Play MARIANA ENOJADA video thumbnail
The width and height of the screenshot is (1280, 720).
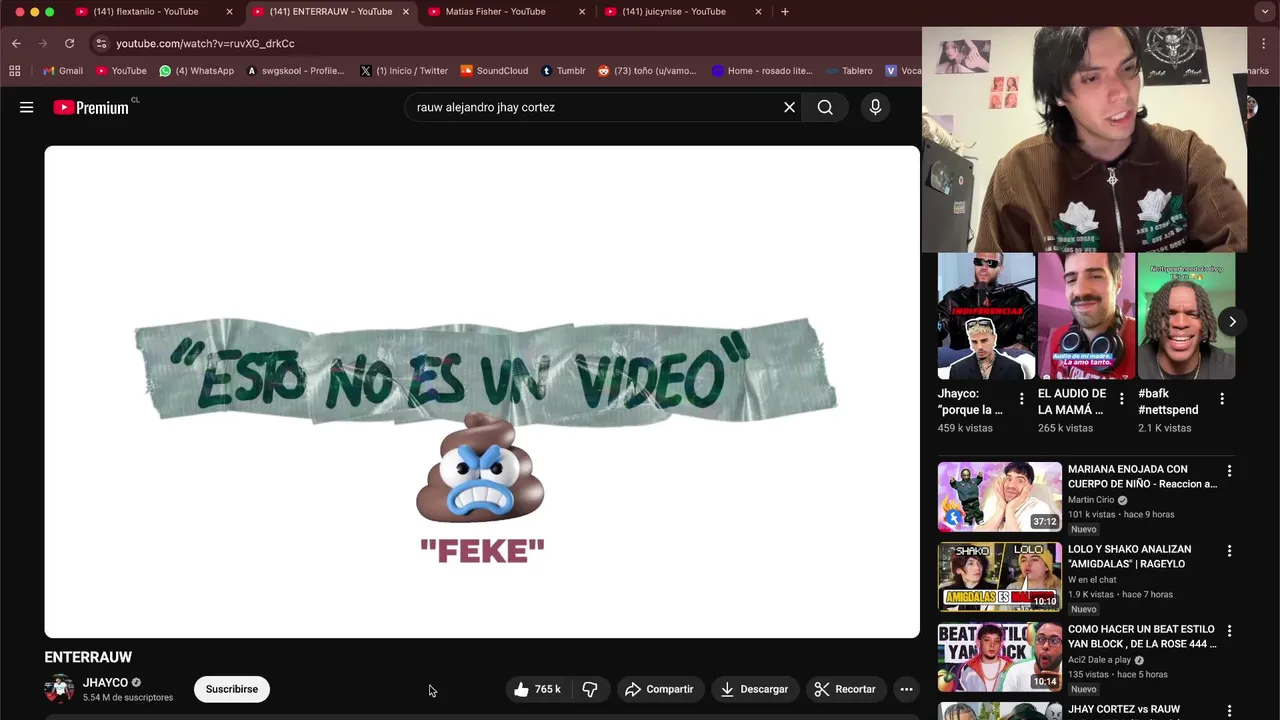[999, 496]
